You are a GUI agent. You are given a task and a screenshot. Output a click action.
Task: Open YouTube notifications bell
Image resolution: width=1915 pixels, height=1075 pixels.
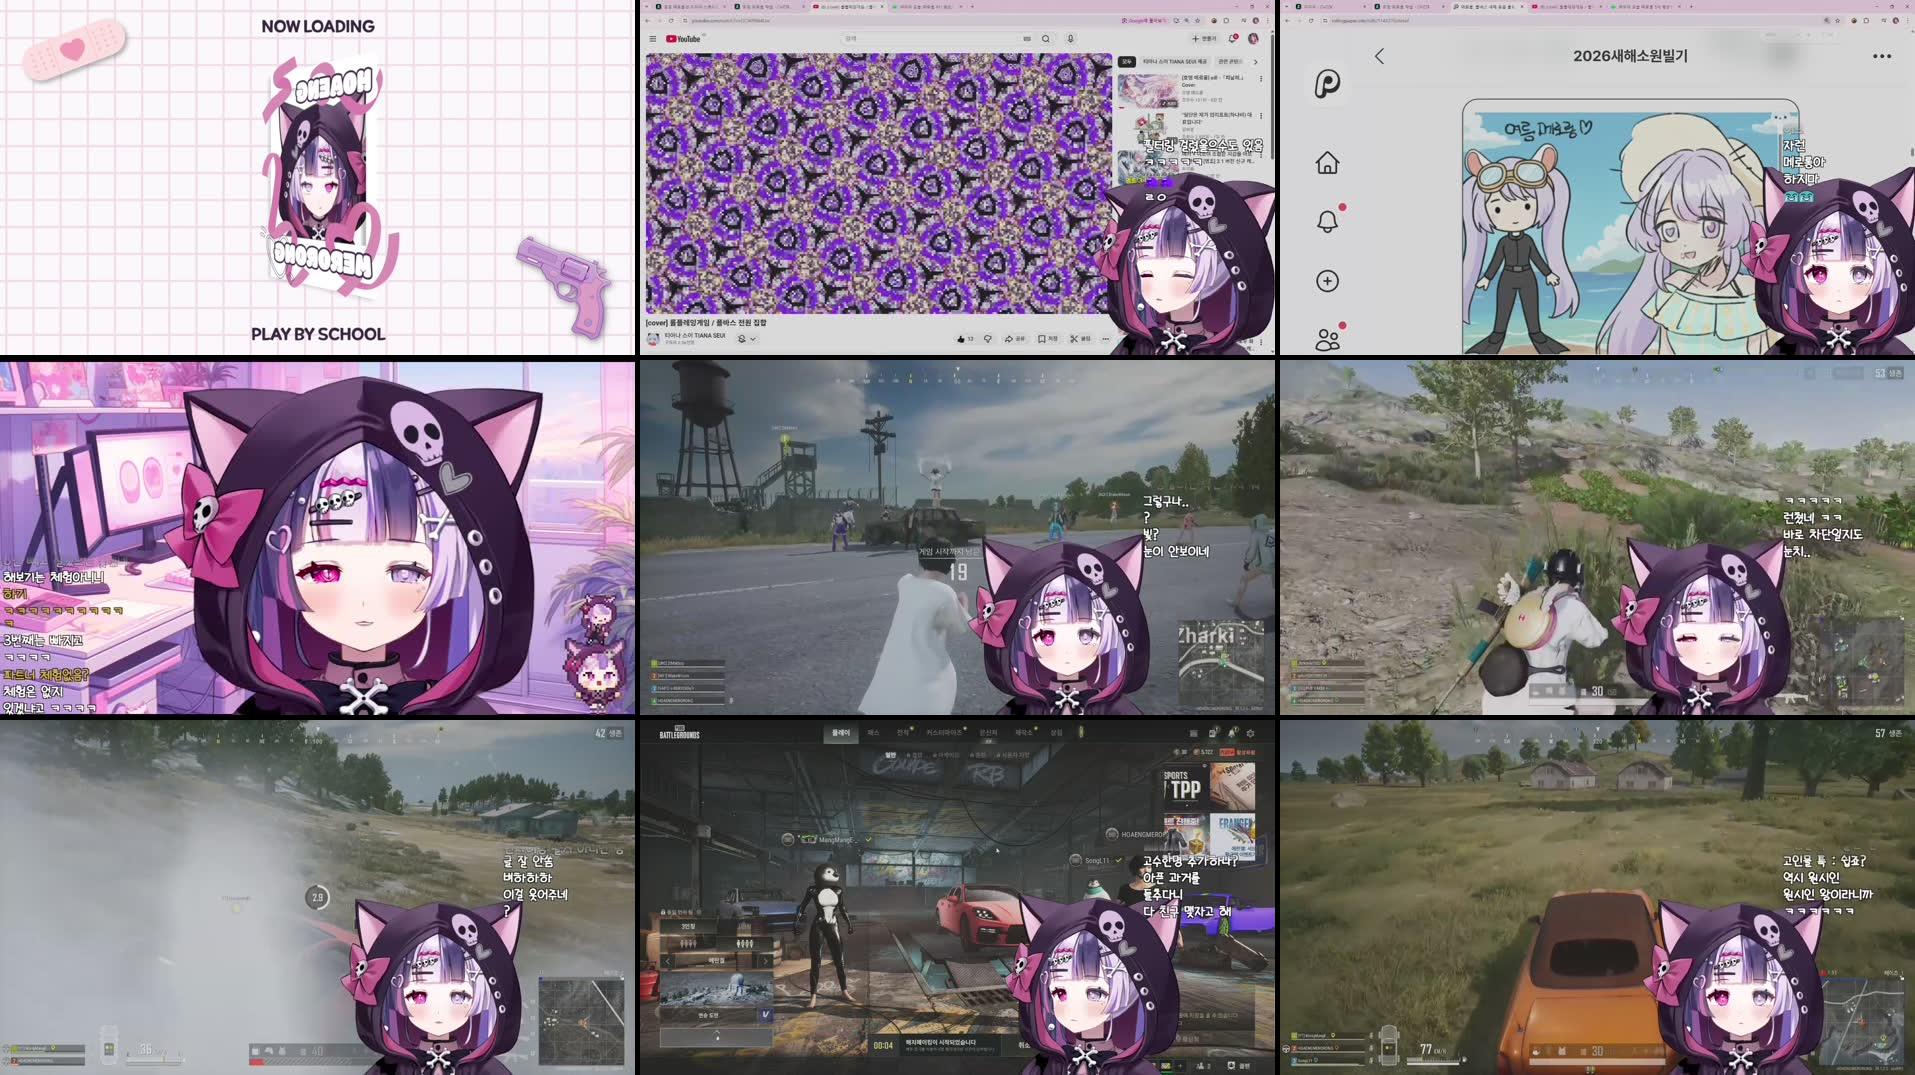(1232, 38)
